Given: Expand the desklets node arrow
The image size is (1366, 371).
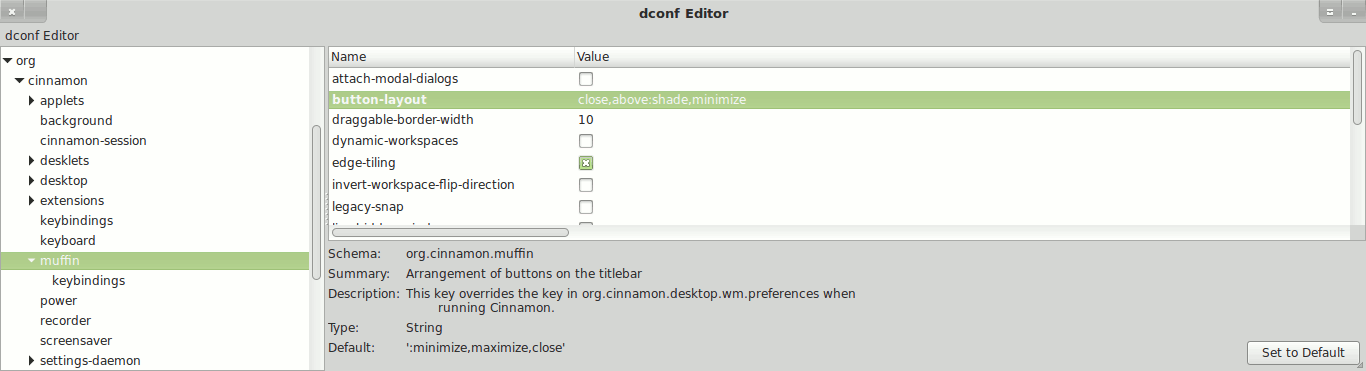Looking at the screenshot, I should pos(32,161).
